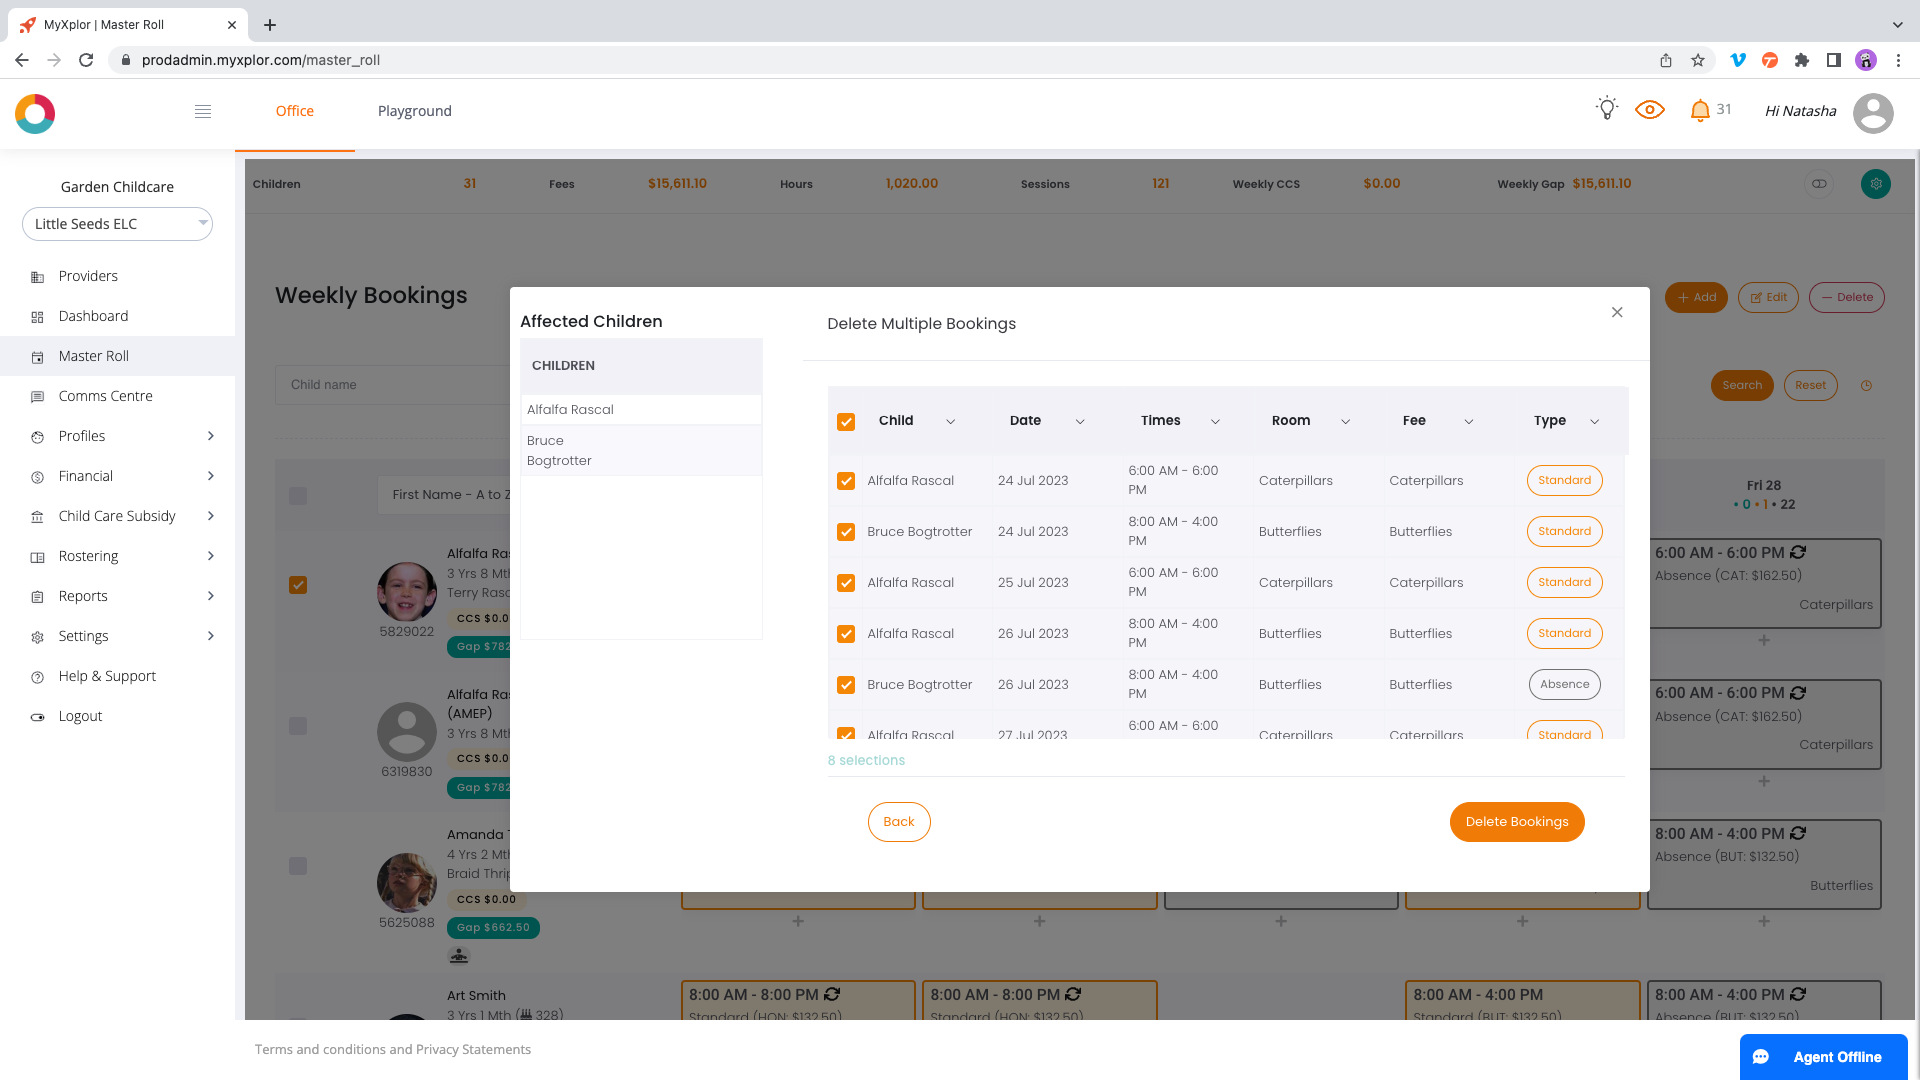
Task: Open Comms Centre from the sidebar
Action: [105, 396]
